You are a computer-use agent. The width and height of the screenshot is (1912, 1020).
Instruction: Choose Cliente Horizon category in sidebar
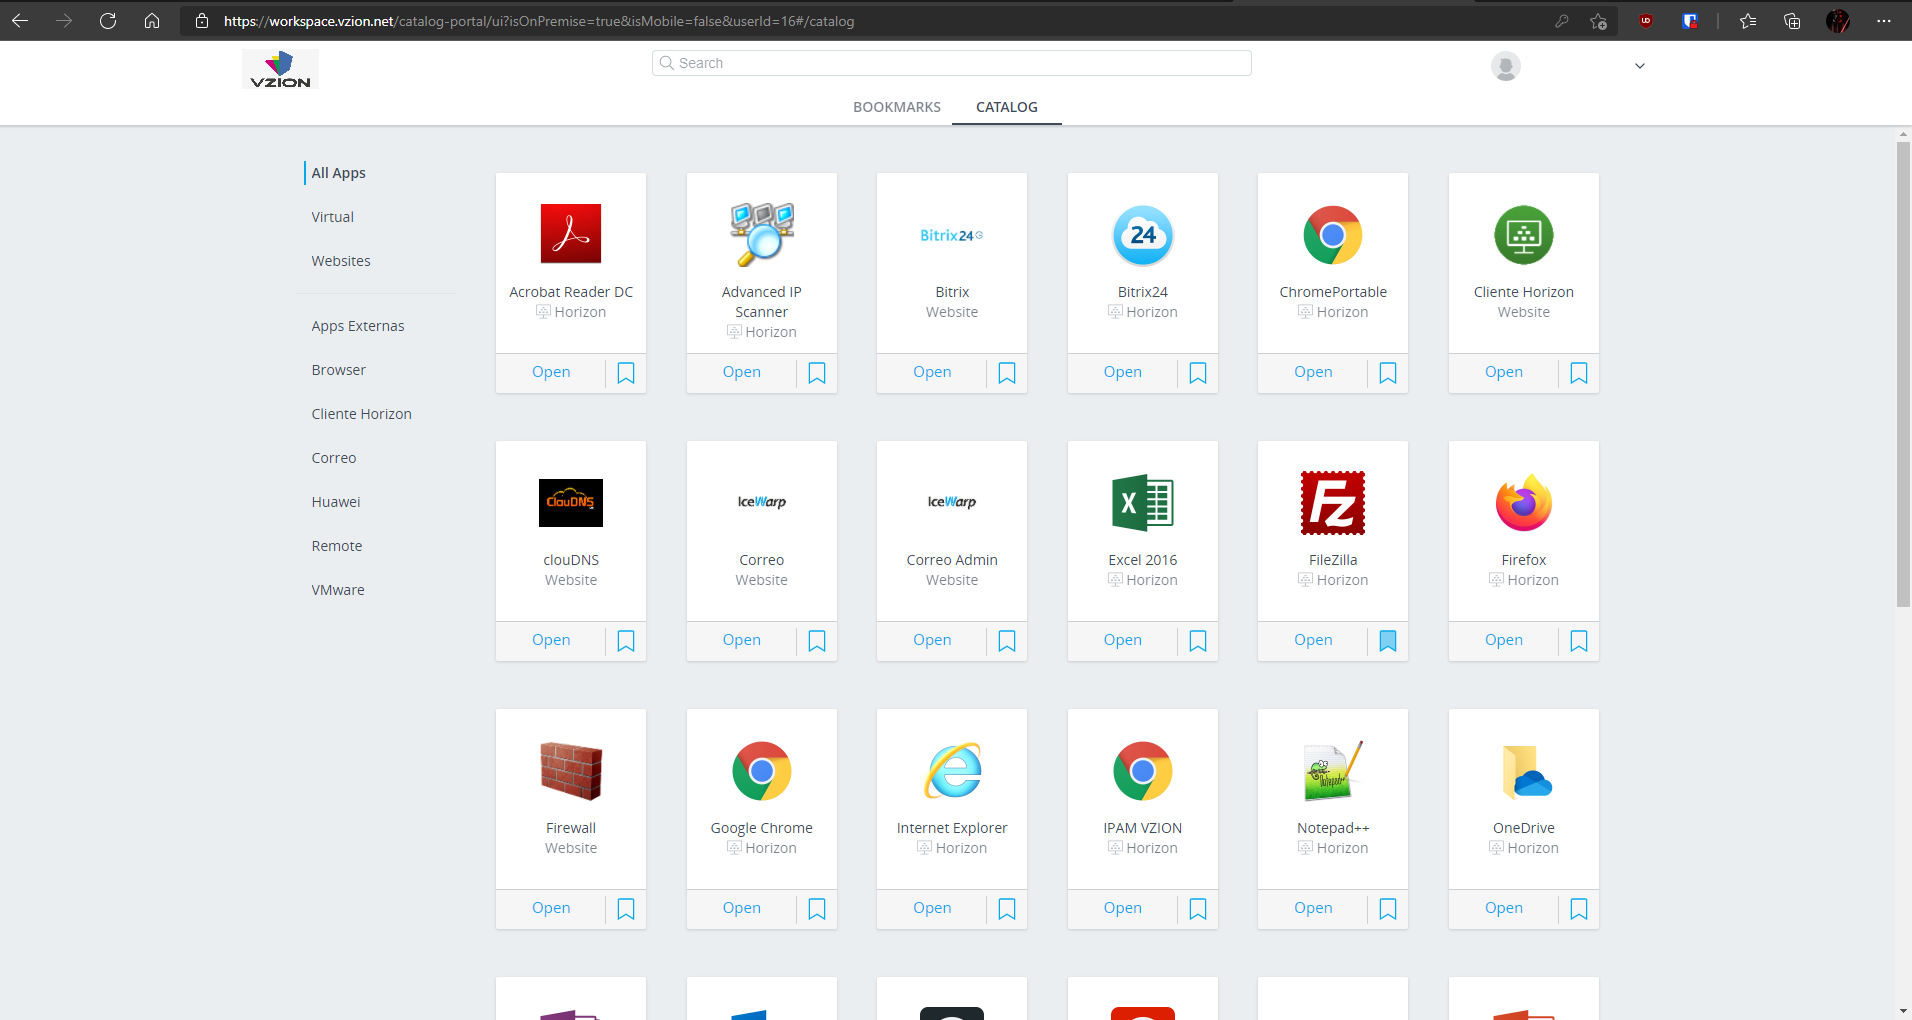(362, 414)
